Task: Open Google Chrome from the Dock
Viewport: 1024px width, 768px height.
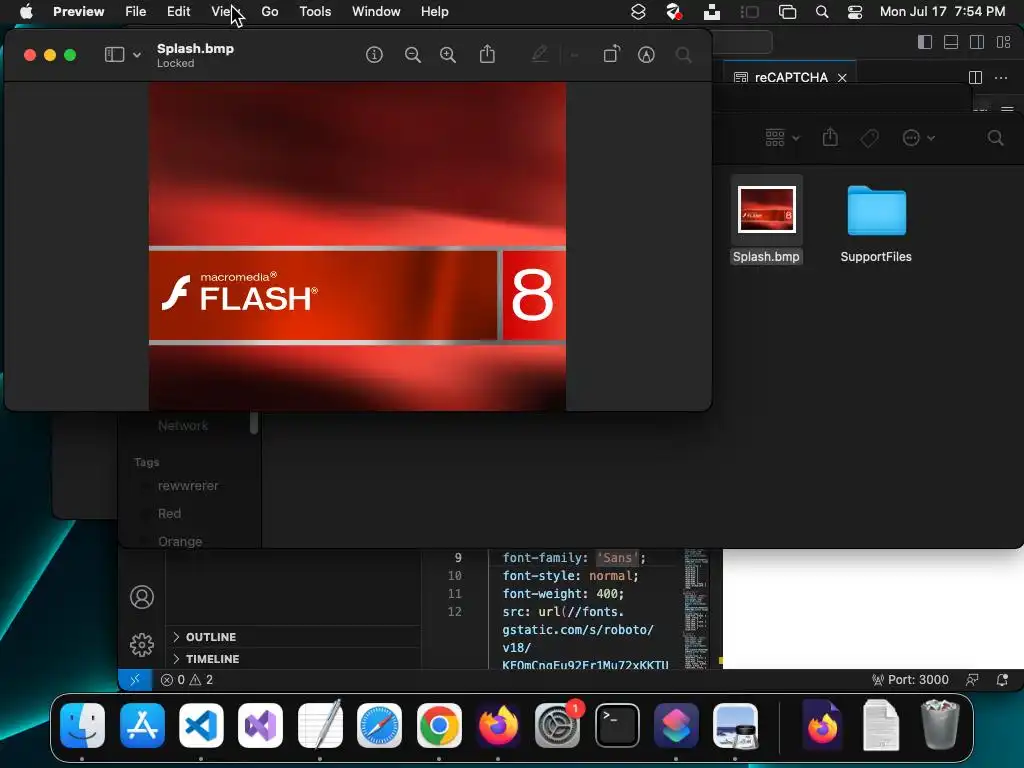Action: coord(439,726)
